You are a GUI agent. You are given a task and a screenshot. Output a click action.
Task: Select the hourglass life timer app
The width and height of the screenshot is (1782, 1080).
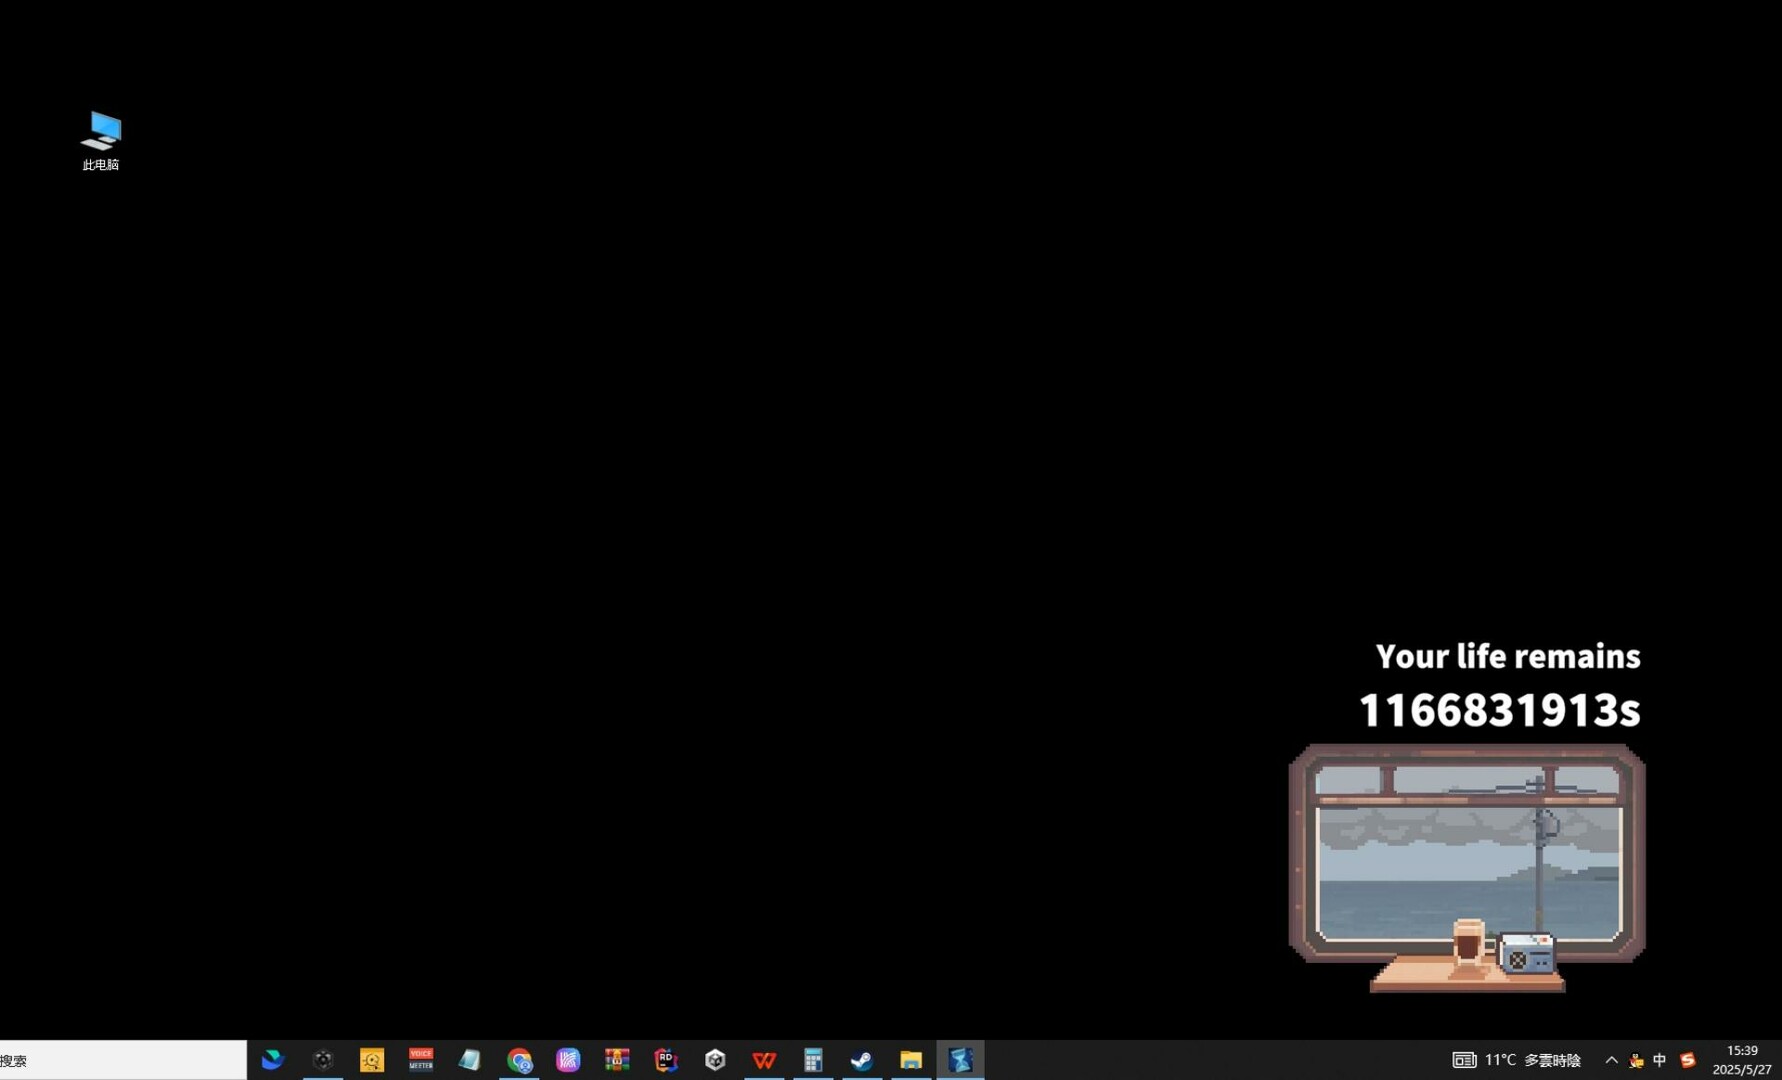click(960, 1060)
